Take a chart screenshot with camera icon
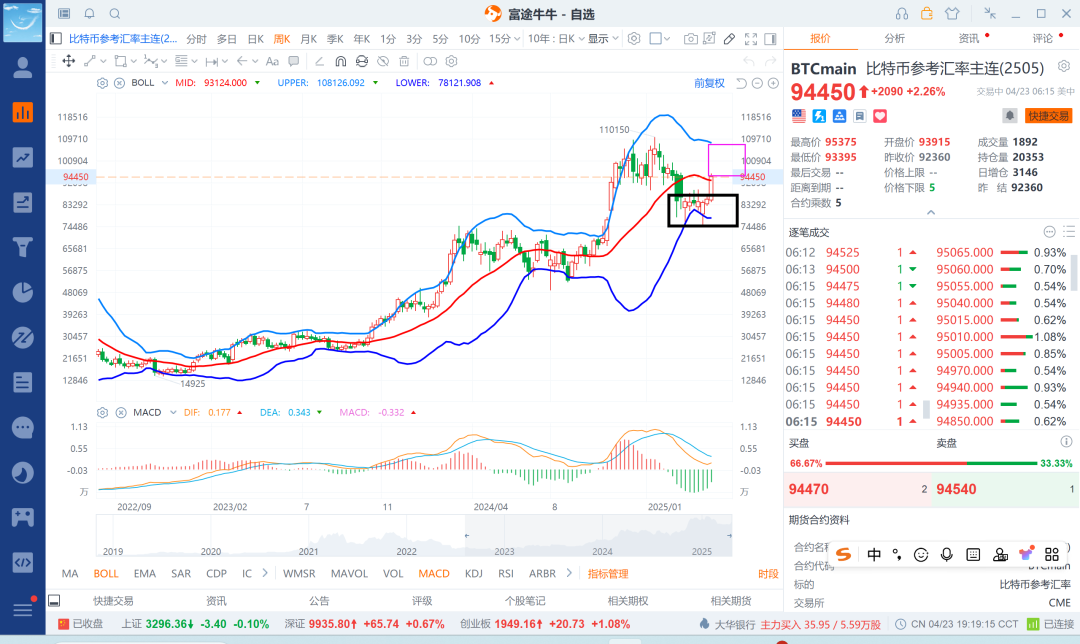Image resolution: width=1080 pixels, height=644 pixels. 690,39
